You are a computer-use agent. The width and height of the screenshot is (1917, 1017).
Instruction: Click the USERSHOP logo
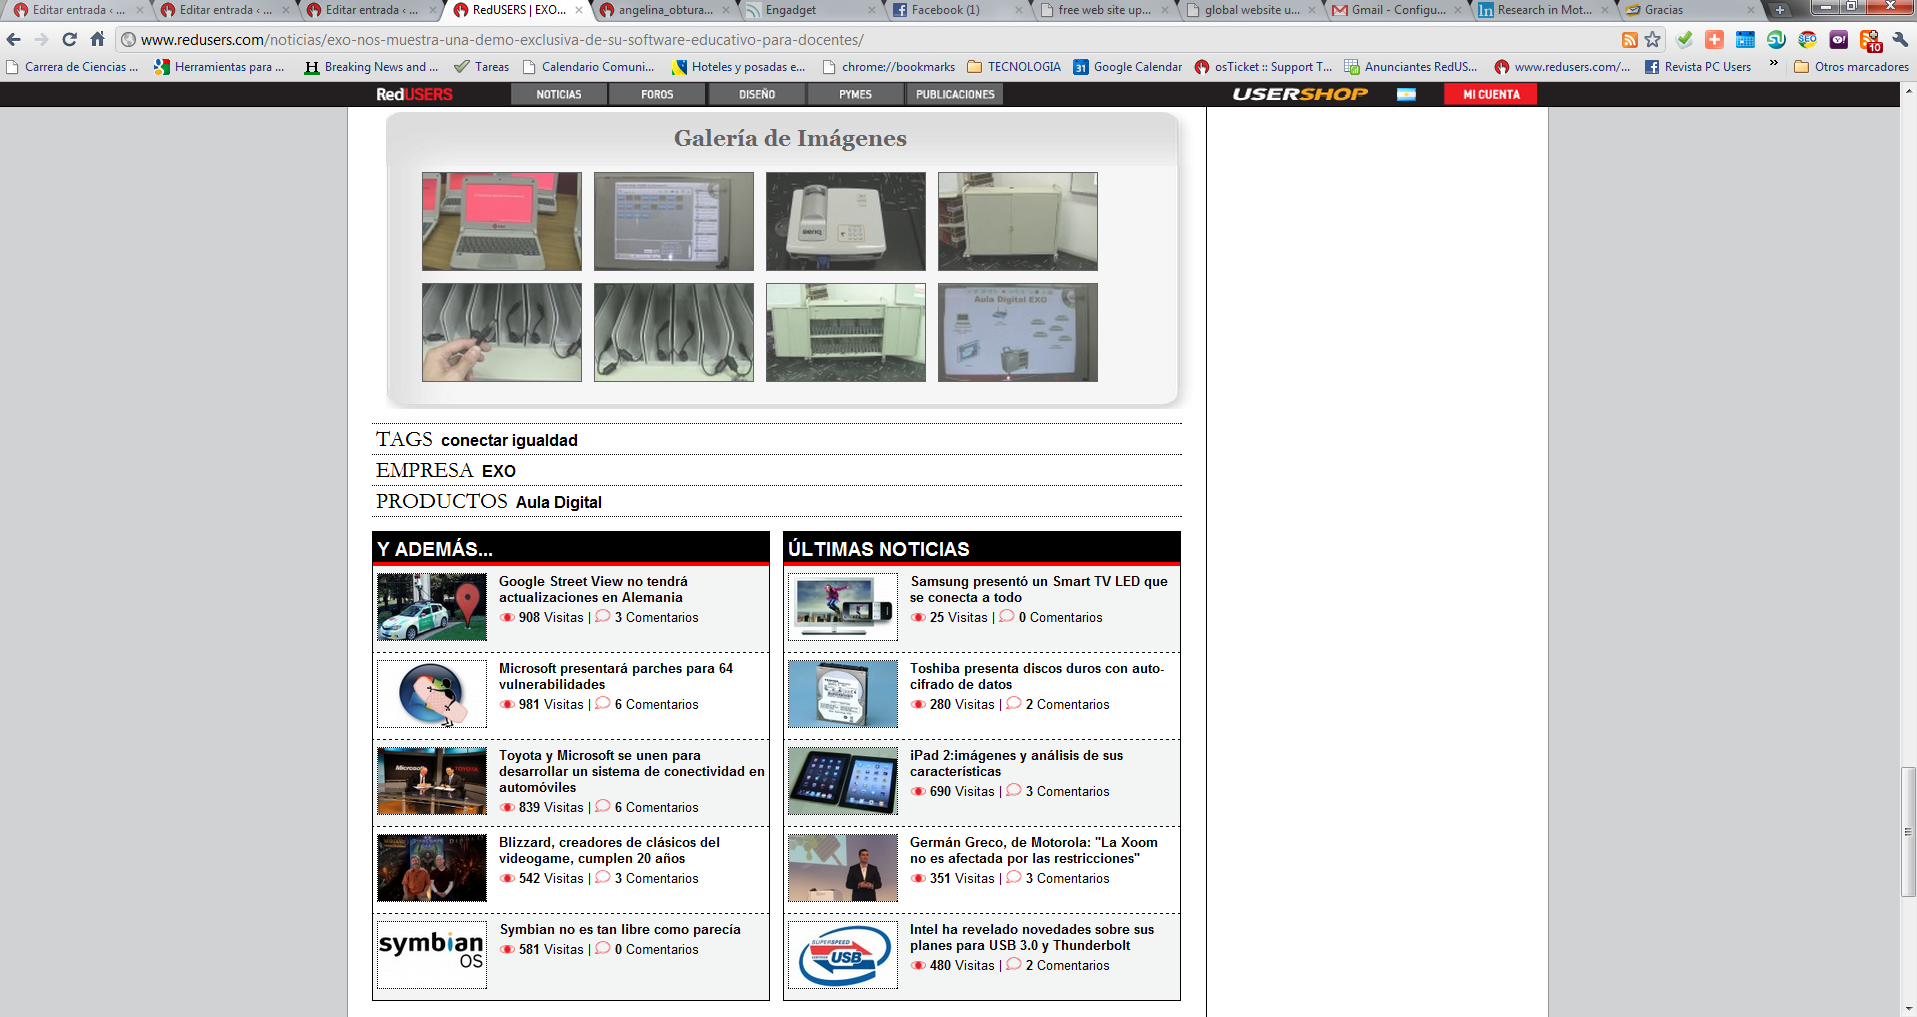click(1300, 94)
